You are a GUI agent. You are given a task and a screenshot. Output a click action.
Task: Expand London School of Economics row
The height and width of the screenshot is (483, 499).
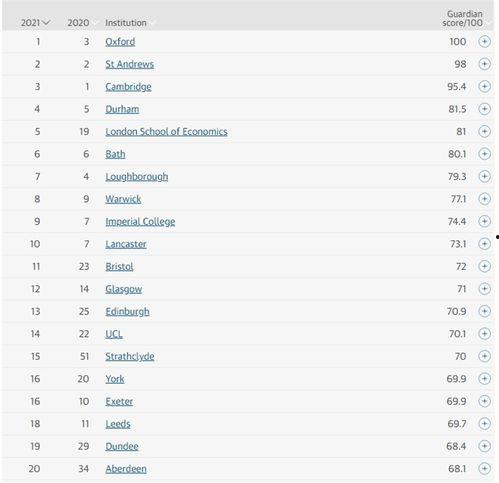pyautogui.click(x=484, y=131)
